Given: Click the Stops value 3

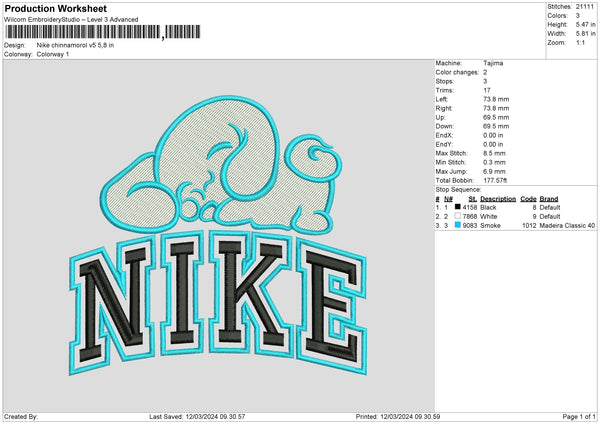Looking at the screenshot, I should point(485,81).
